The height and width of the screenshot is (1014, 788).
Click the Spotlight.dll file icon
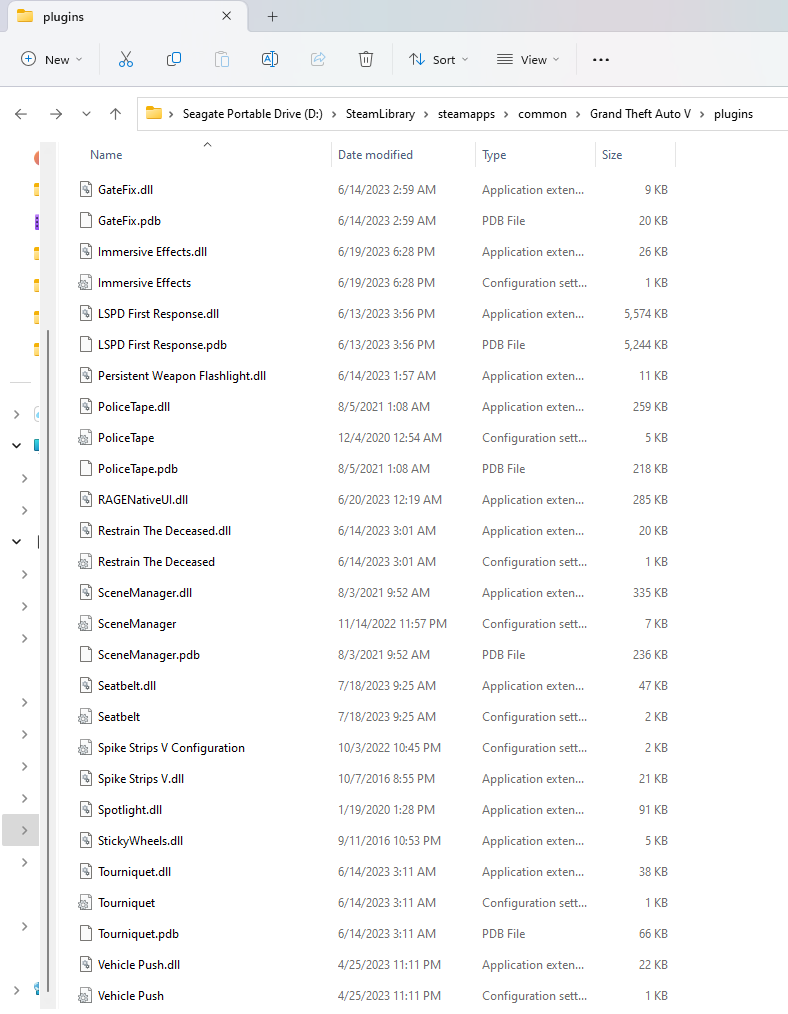85,810
